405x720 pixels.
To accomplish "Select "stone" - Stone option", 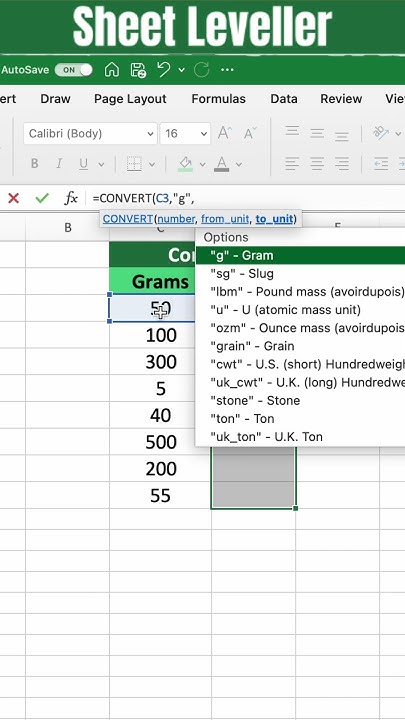I will (x=300, y=400).
